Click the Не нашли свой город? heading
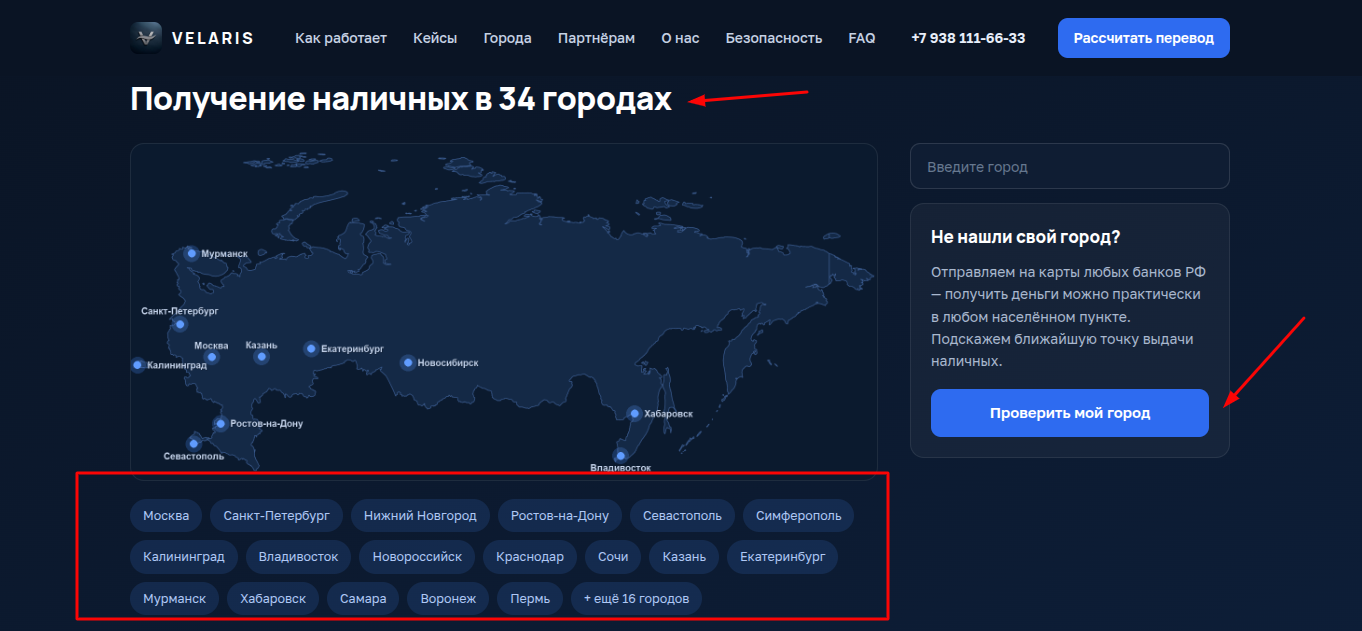The width and height of the screenshot is (1362, 631). coord(1025,237)
